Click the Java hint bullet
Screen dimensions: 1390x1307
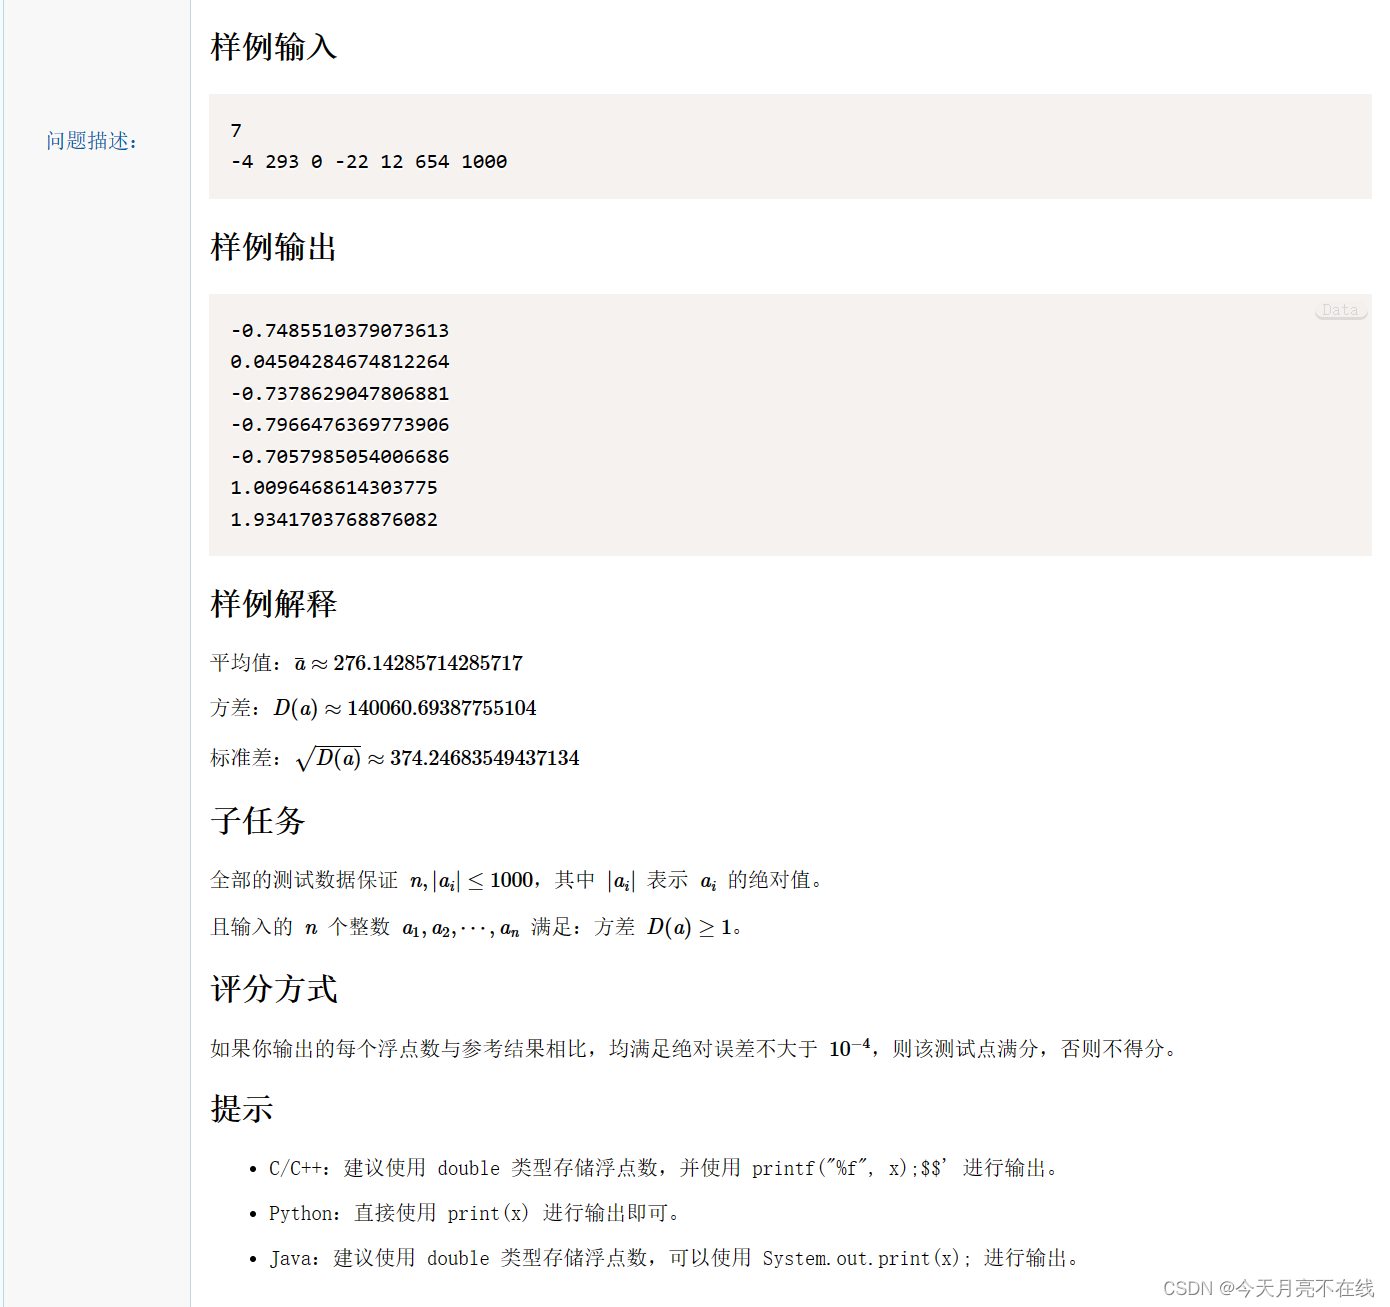(675, 1258)
